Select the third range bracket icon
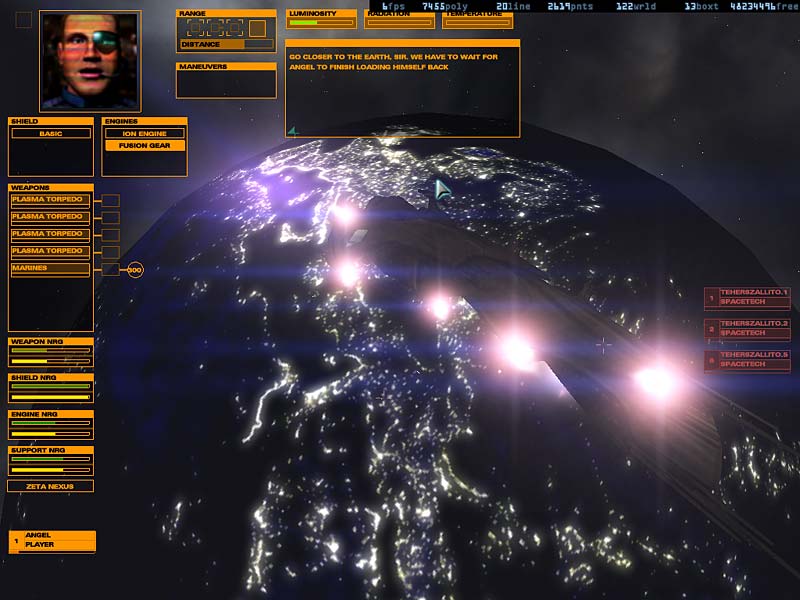 [x=236, y=28]
